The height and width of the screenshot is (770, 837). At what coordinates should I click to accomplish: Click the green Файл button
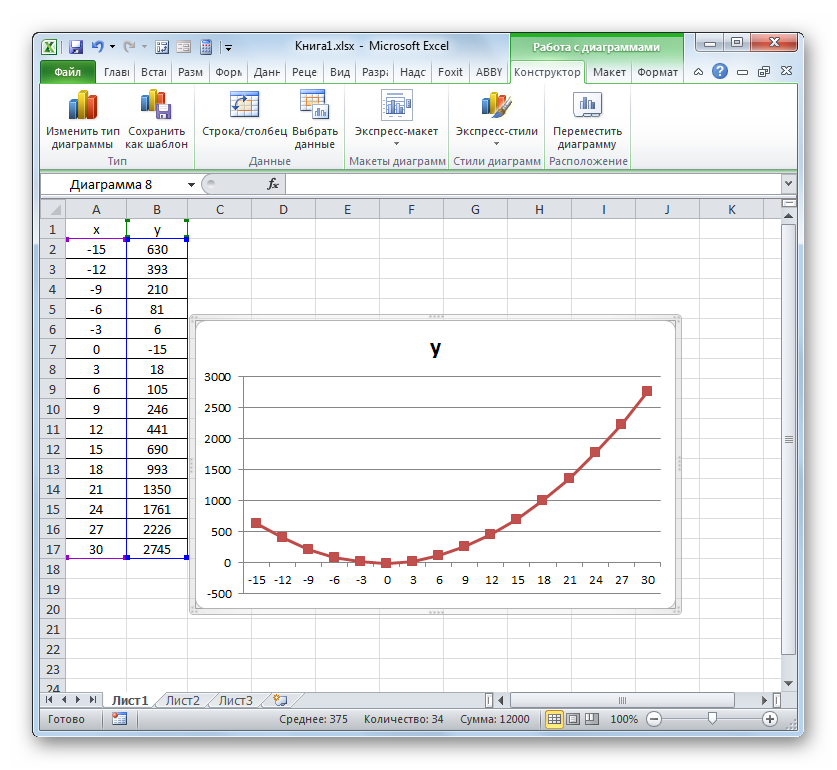(67, 72)
